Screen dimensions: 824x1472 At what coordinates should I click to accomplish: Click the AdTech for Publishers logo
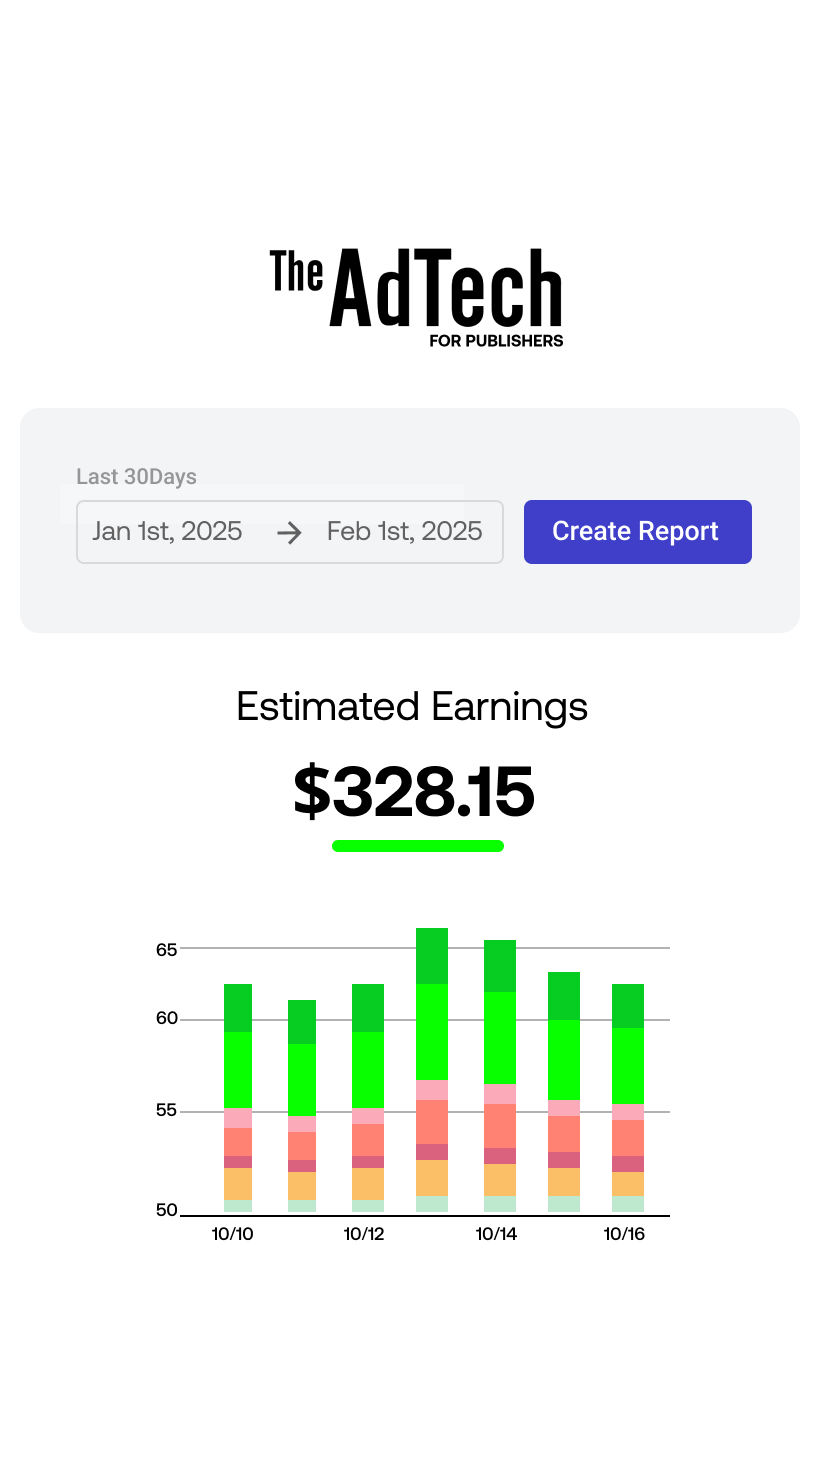click(x=416, y=298)
